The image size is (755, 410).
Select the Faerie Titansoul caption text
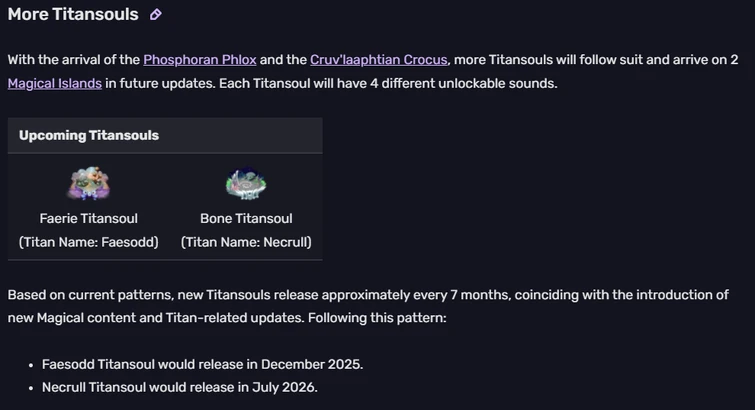click(x=88, y=218)
